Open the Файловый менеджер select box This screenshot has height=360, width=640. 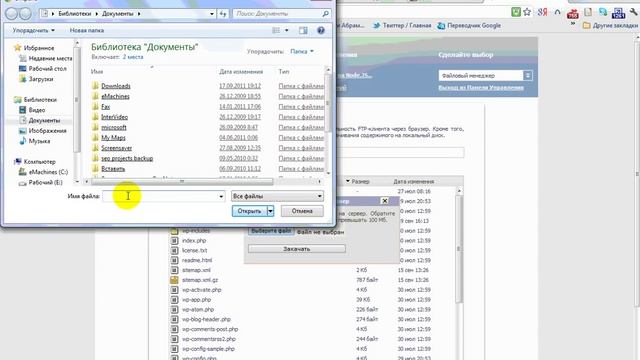tap(485, 76)
